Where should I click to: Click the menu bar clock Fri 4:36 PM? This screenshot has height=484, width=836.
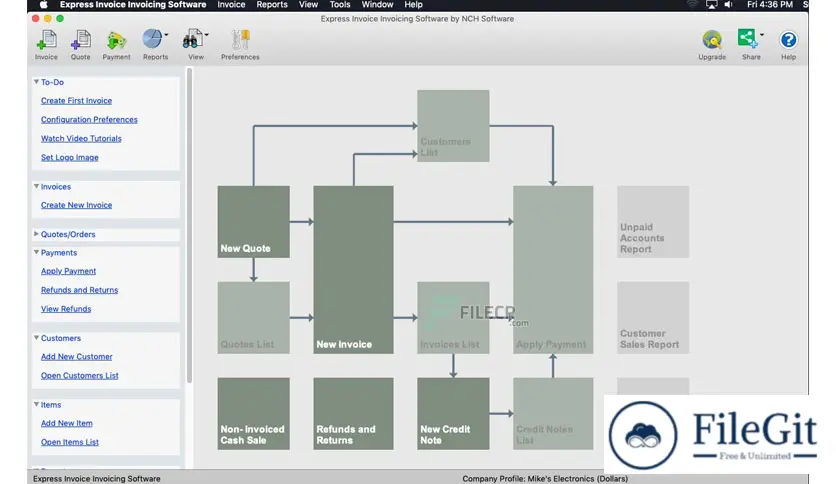[x=770, y=5]
